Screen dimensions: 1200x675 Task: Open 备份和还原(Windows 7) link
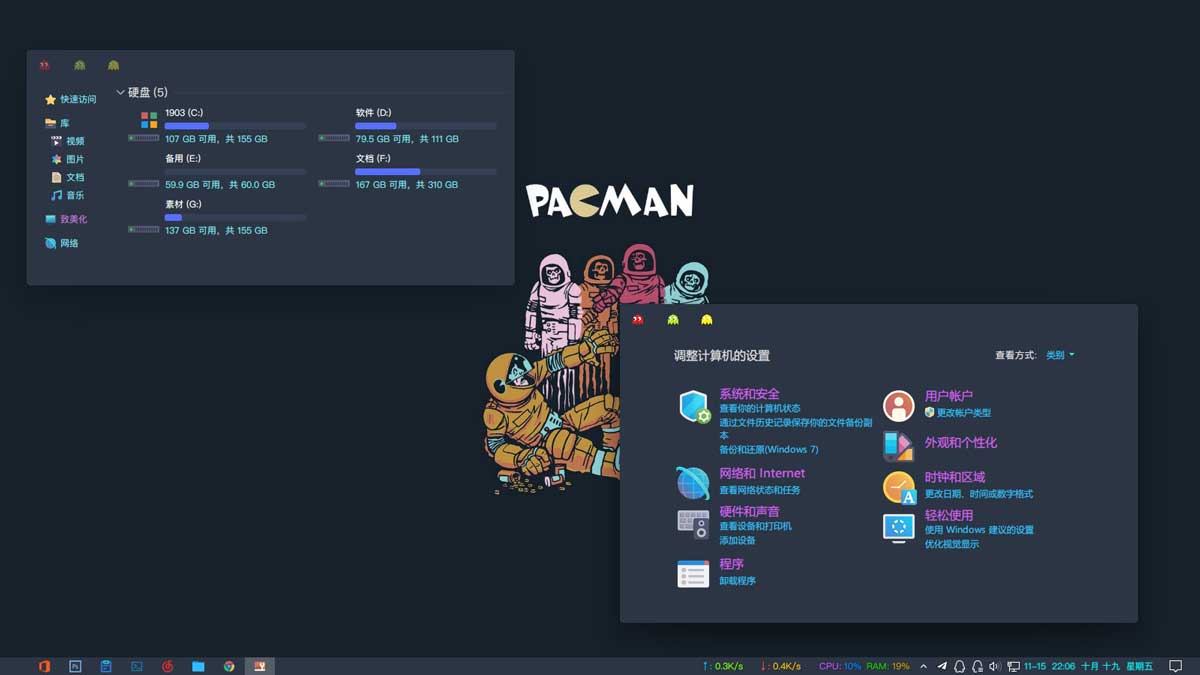(x=769, y=450)
